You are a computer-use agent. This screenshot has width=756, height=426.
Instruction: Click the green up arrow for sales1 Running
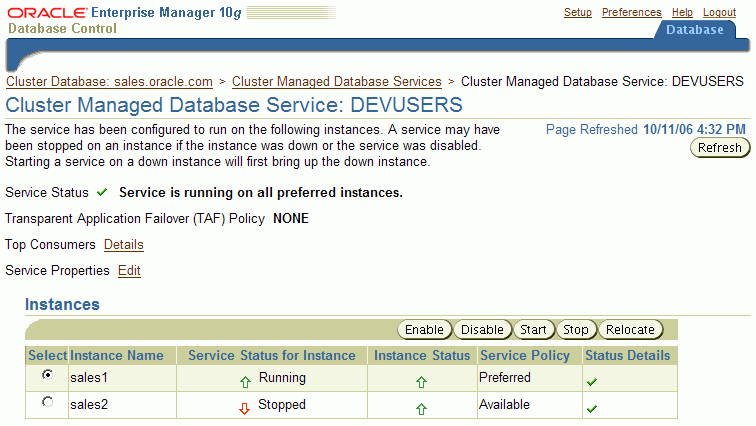pos(244,381)
